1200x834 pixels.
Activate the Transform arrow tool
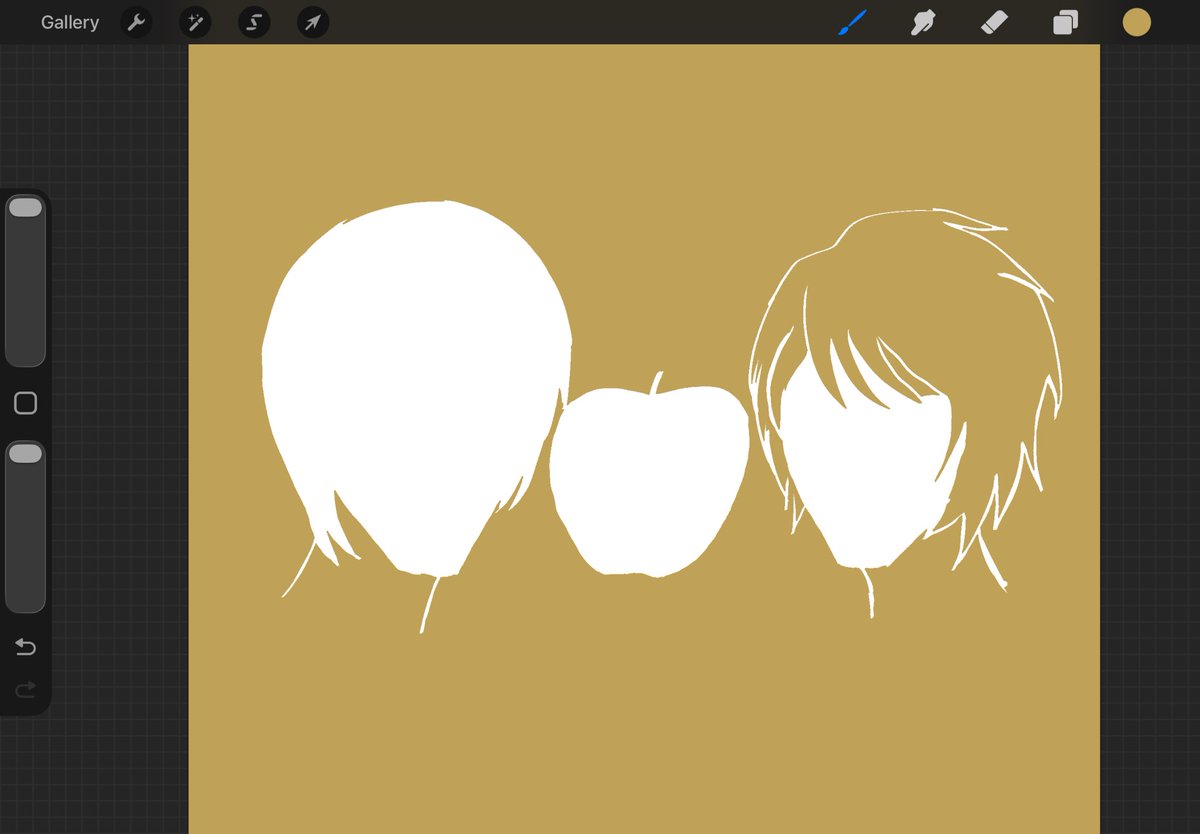[x=313, y=22]
